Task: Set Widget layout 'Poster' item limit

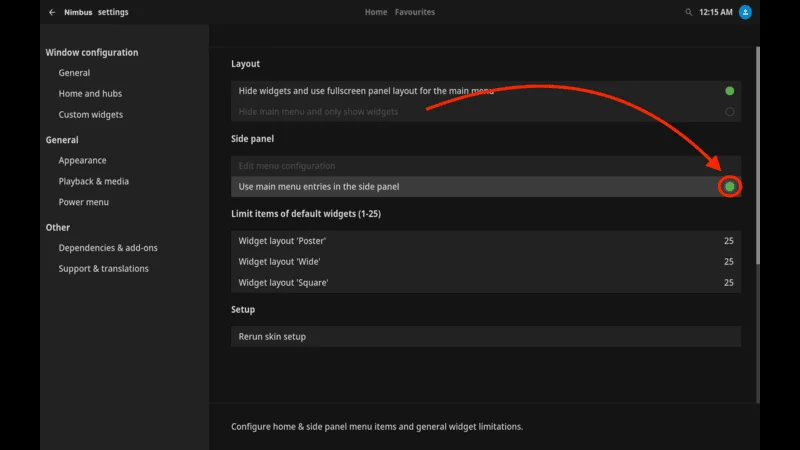Action: click(x=486, y=241)
